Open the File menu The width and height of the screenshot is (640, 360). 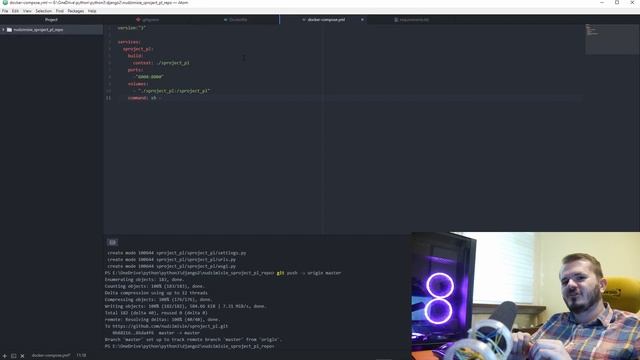5,11
